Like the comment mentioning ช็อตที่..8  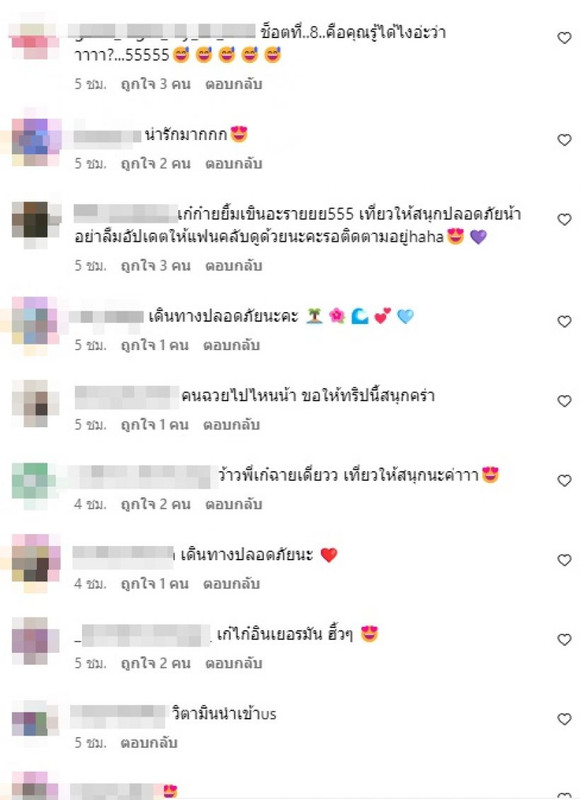pos(564,38)
